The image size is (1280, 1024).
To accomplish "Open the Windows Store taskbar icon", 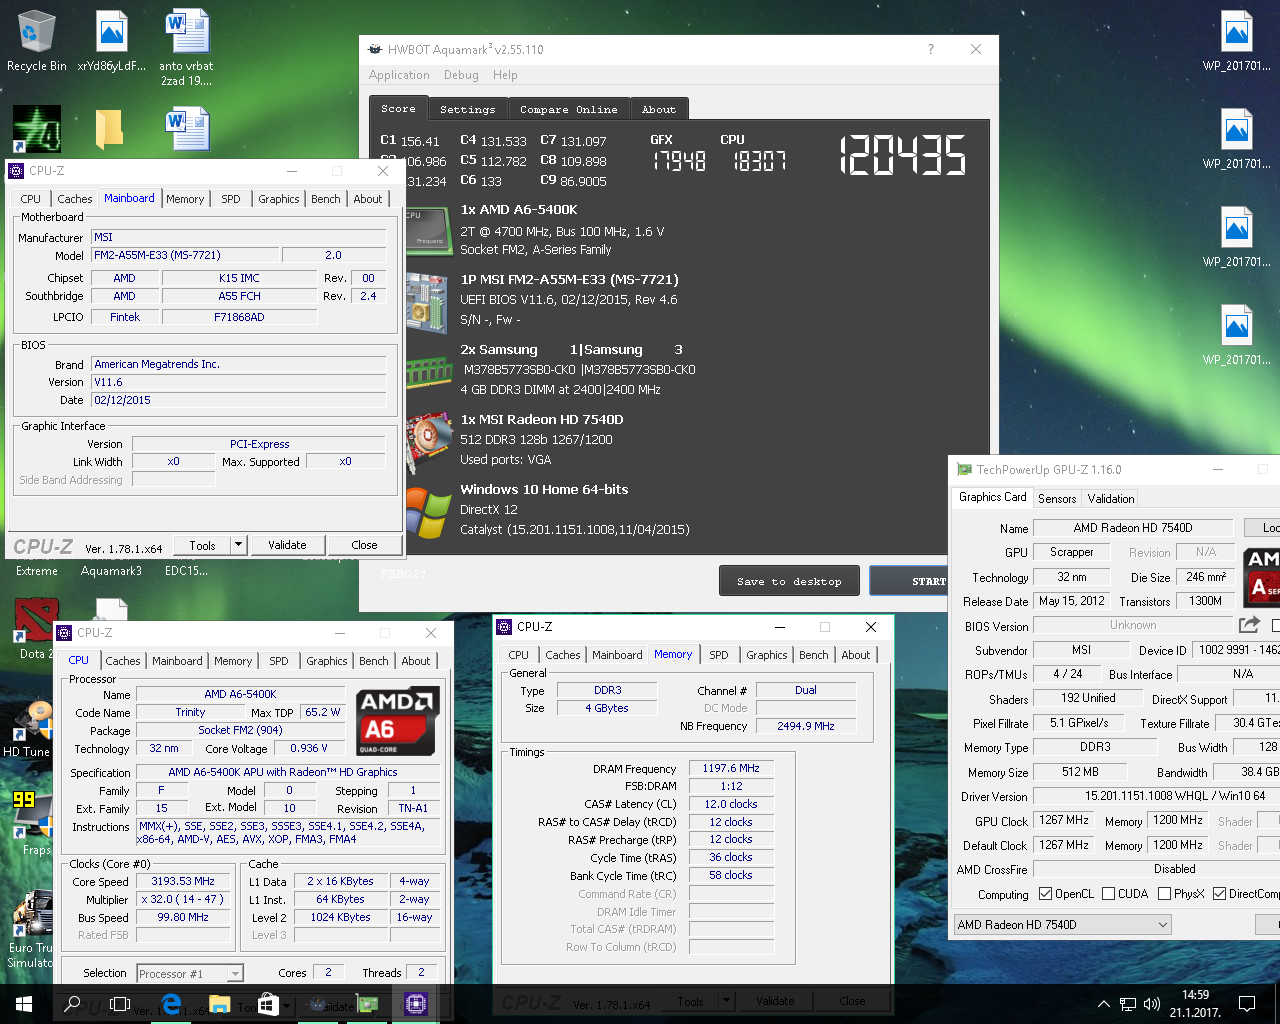I will click(268, 1003).
